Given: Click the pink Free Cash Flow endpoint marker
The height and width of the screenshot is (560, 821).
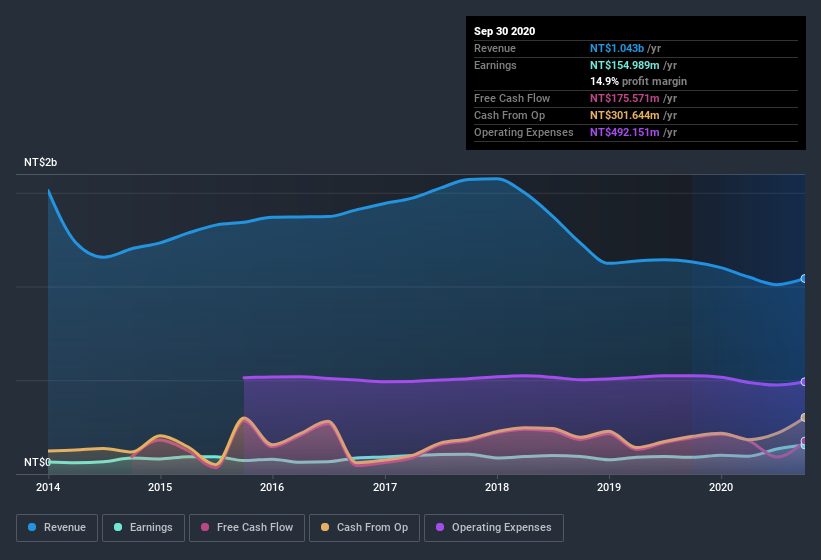Looking at the screenshot, I should click(804, 441).
